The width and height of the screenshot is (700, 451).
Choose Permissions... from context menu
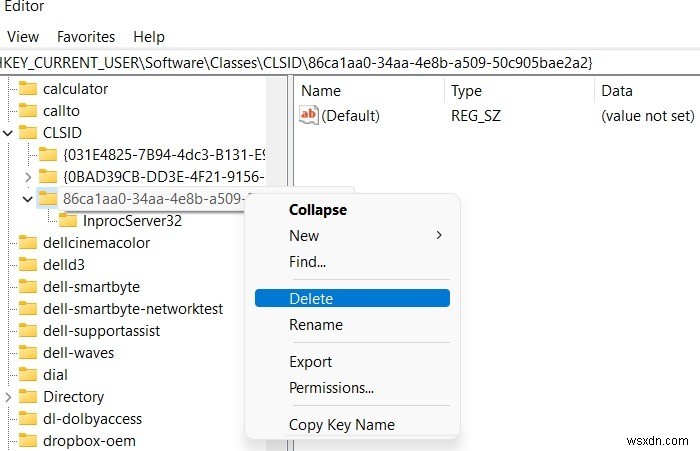pyautogui.click(x=331, y=387)
